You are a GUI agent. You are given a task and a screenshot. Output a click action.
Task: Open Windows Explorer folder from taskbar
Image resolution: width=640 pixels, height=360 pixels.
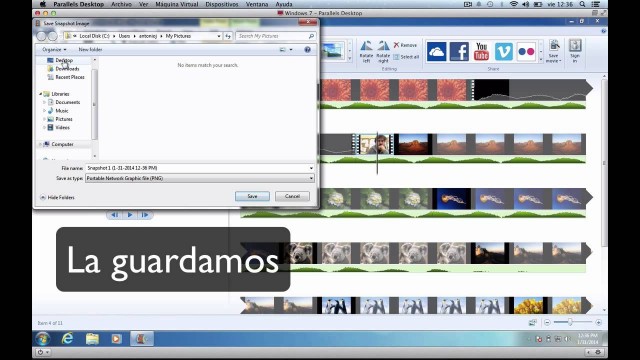pyautogui.click(x=92, y=338)
